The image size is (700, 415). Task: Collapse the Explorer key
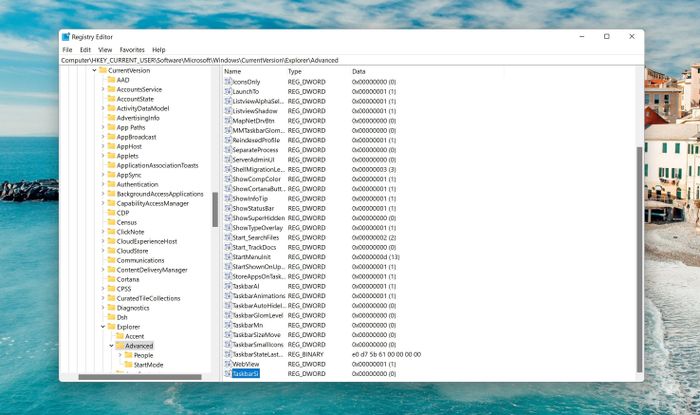[103, 327]
